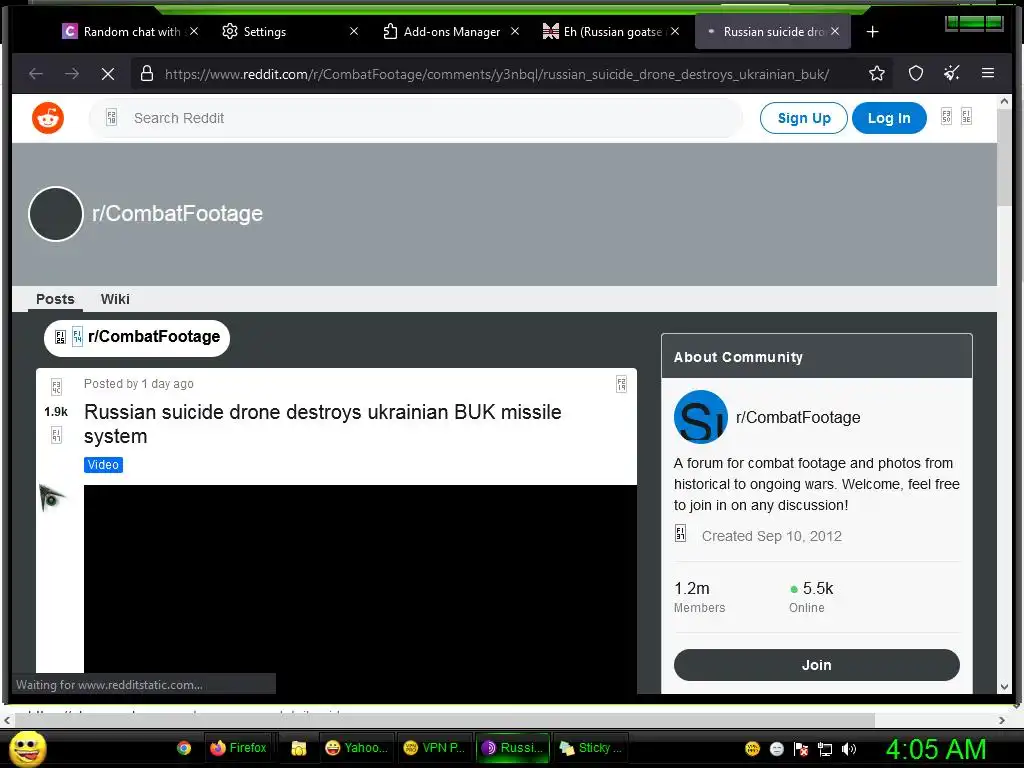
Task: Click the site lock padlock icon
Action: coord(147,74)
